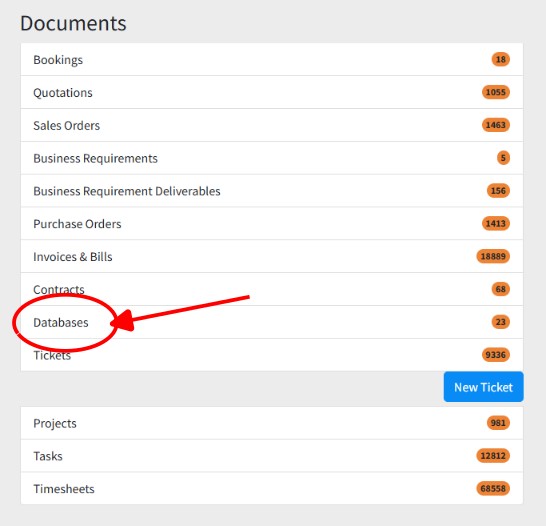Open Invoices & Bills list
Viewport: 546px width, 526px height.
272,257
